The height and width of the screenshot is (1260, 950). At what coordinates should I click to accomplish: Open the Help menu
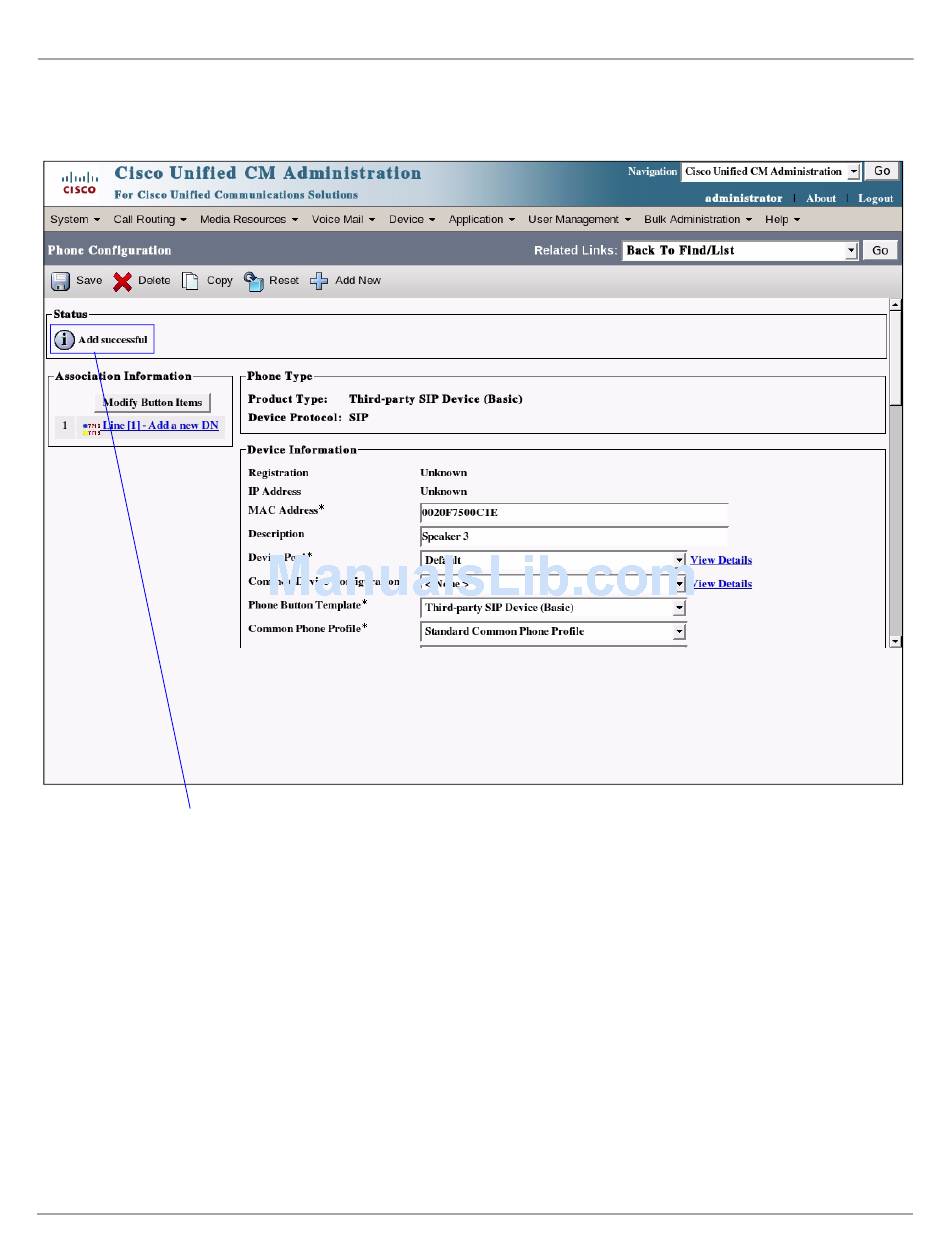pyautogui.click(x=782, y=220)
